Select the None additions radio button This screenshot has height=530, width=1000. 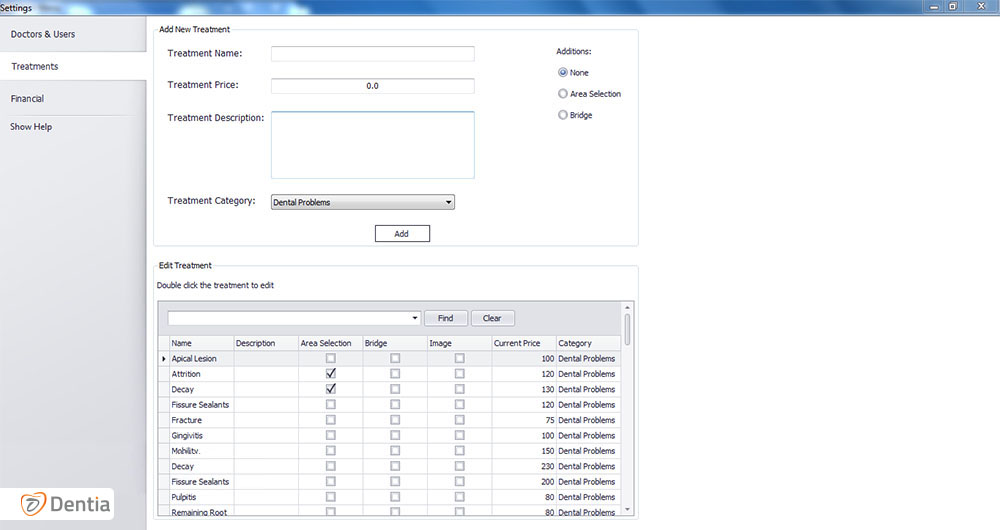point(563,73)
